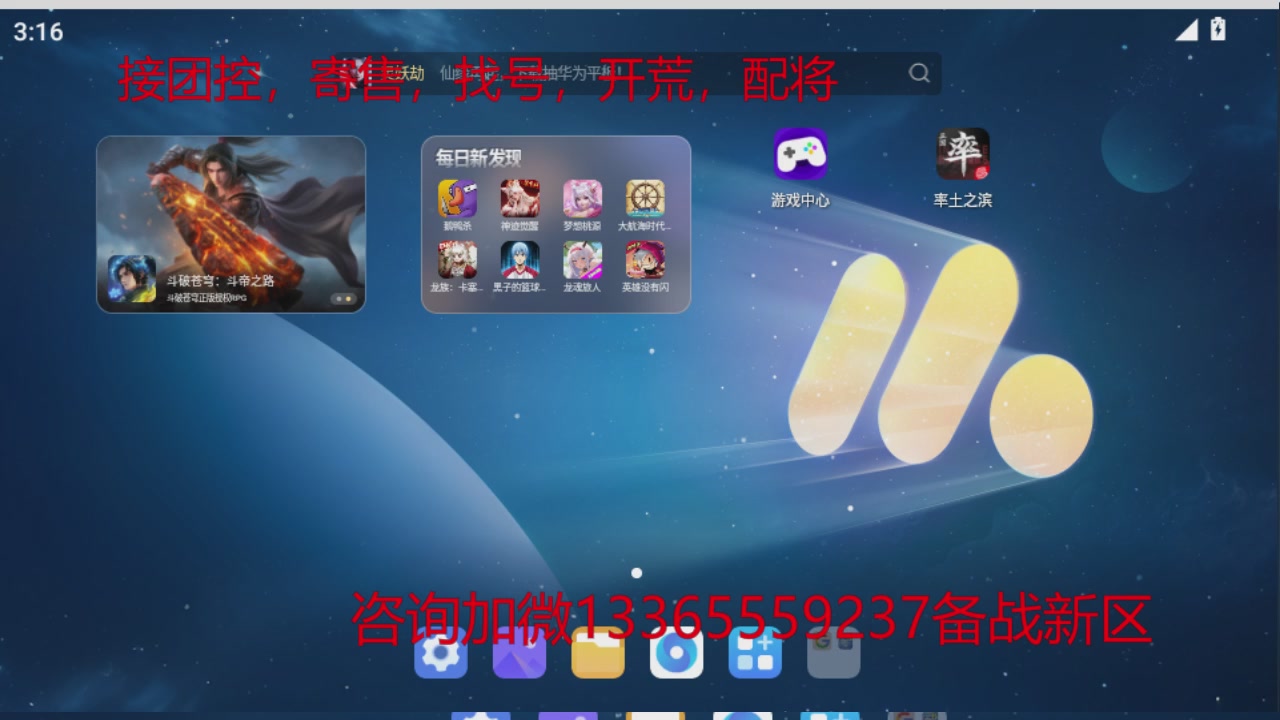Open the blue app grid icon in the dock
The image size is (1280, 720).
tap(755, 653)
